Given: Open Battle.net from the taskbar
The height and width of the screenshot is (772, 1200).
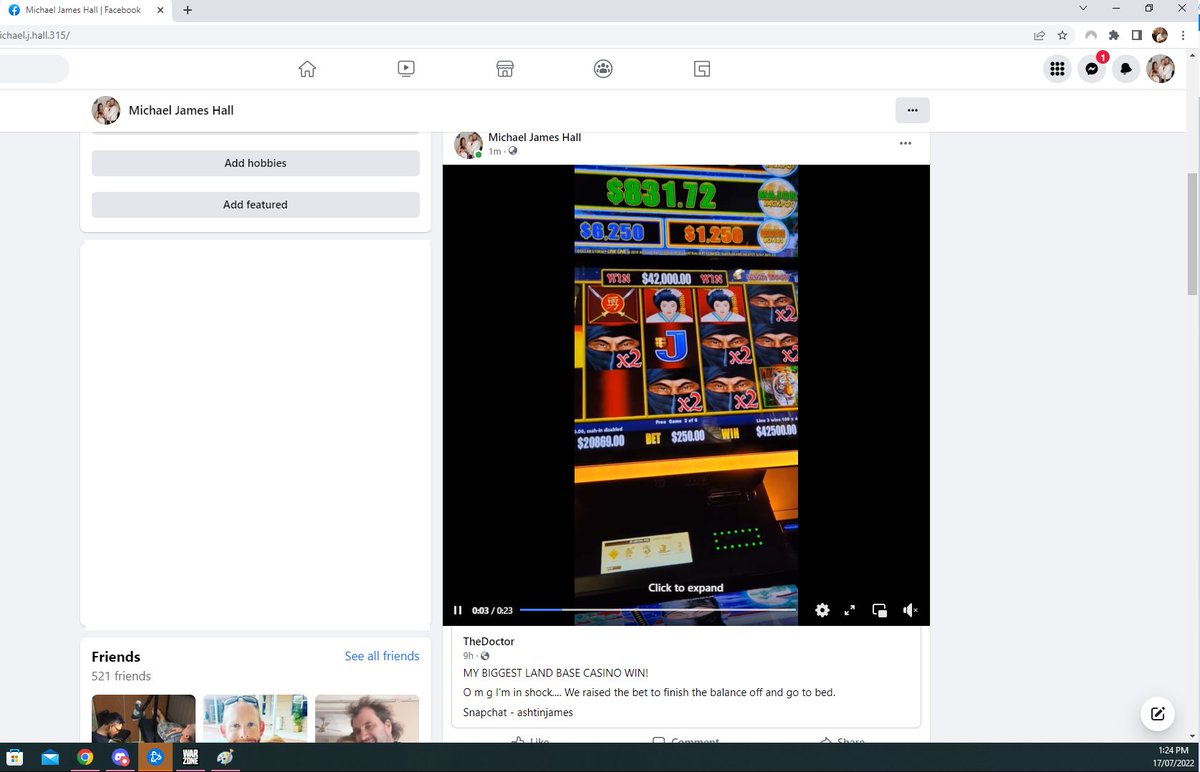Looking at the screenshot, I should coord(155,757).
